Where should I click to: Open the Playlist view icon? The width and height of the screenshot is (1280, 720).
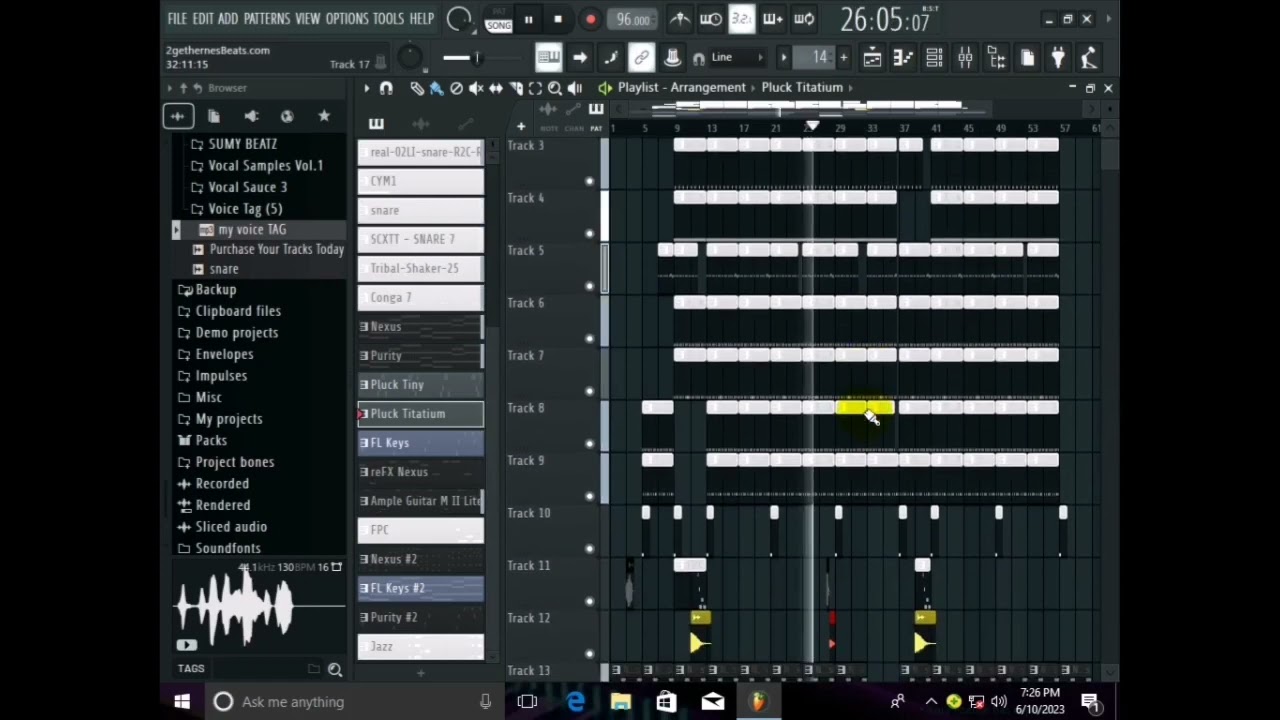click(x=872, y=58)
